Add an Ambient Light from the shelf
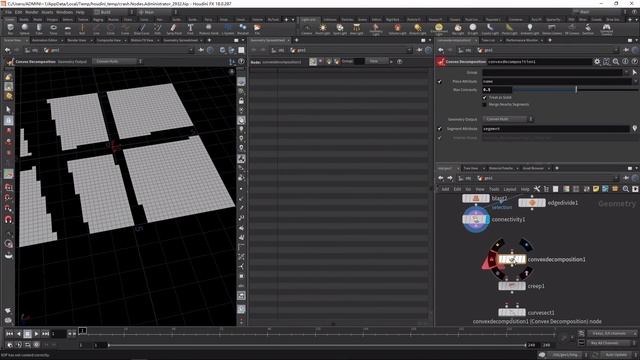Screen dimensions: 640x360 tap(530, 29)
